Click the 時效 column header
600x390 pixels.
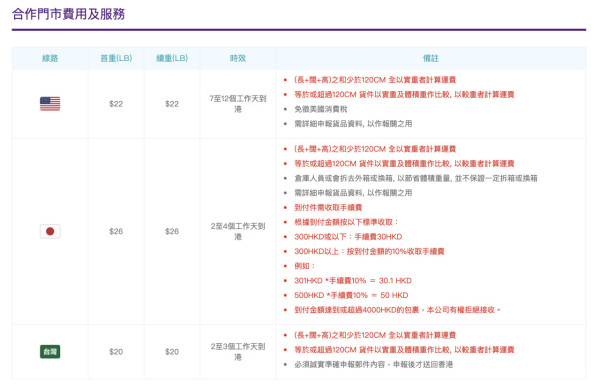pos(238,58)
